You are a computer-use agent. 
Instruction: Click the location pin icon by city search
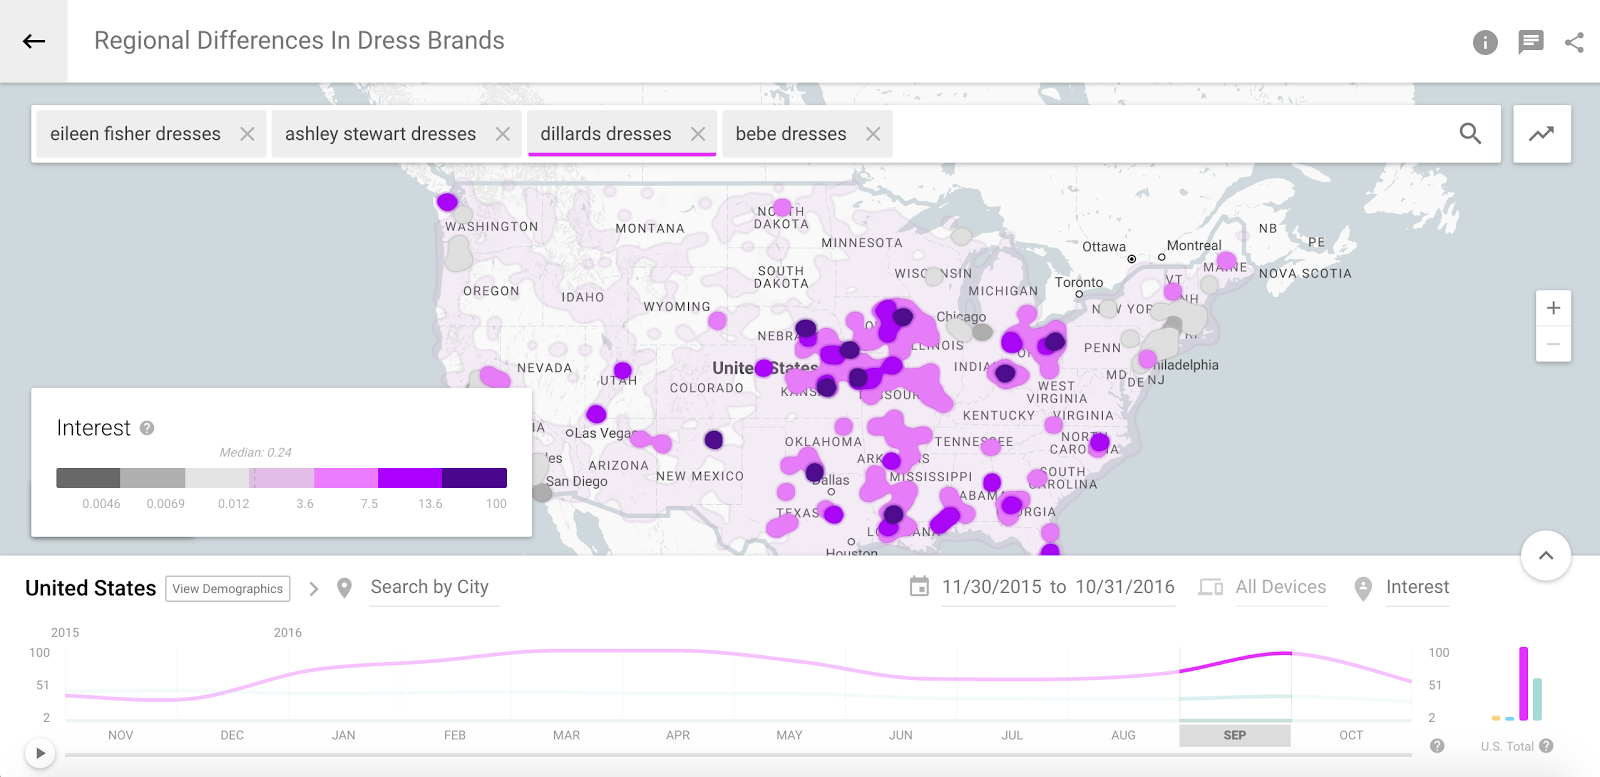pos(344,588)
